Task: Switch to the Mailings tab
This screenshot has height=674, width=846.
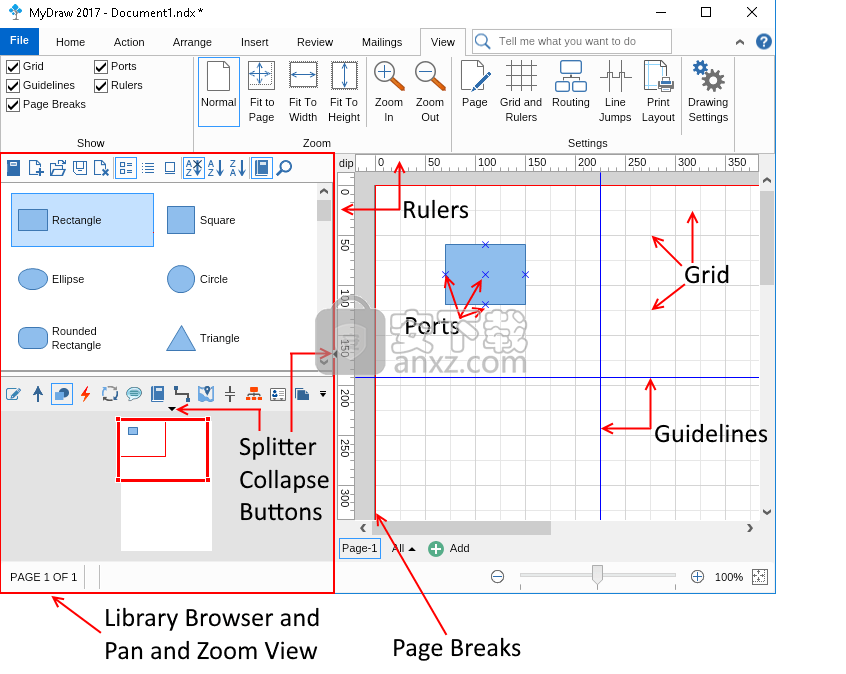Action: click(382, 42)
